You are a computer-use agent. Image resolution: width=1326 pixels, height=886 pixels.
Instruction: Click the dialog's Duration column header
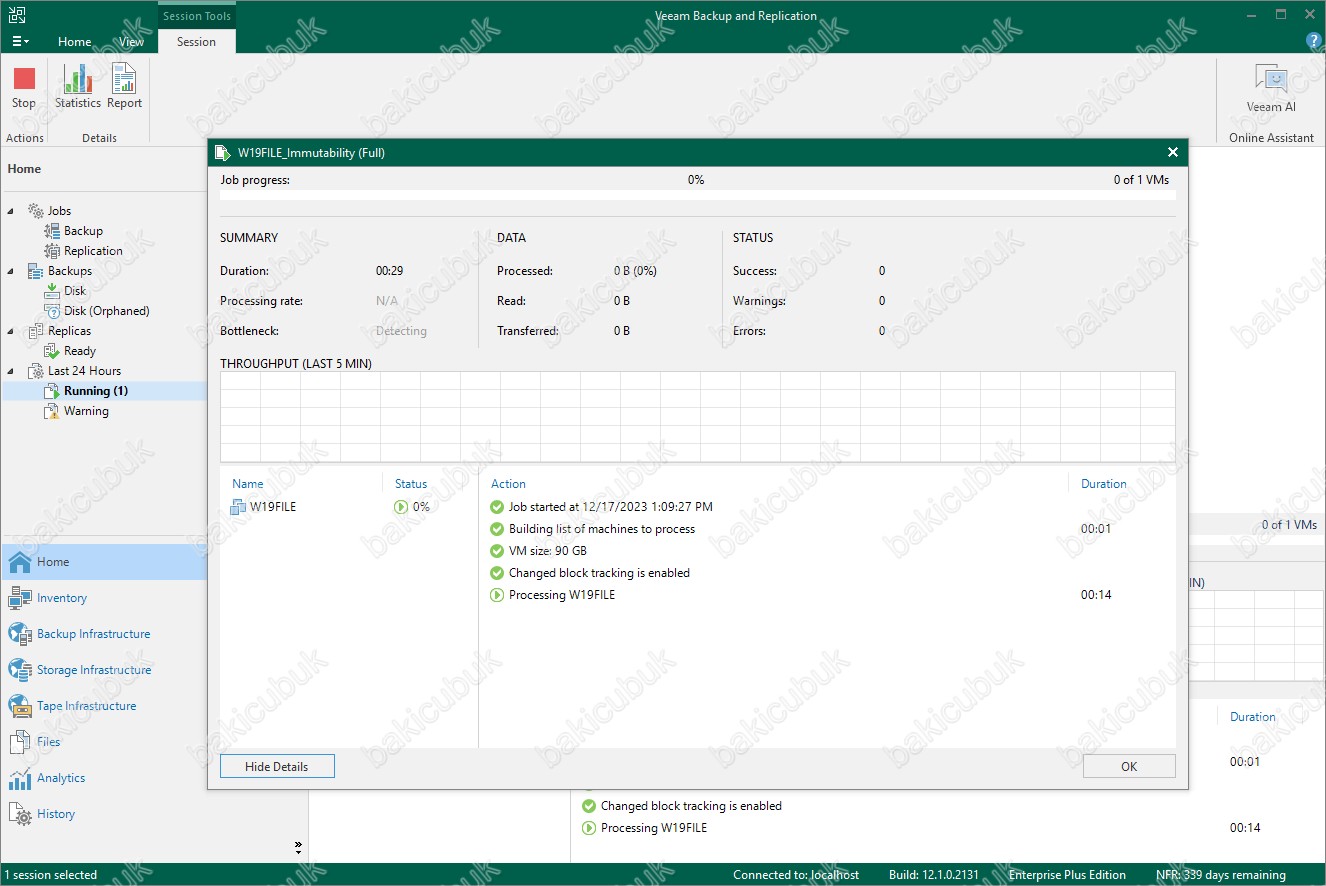[x=1104, y=484]
